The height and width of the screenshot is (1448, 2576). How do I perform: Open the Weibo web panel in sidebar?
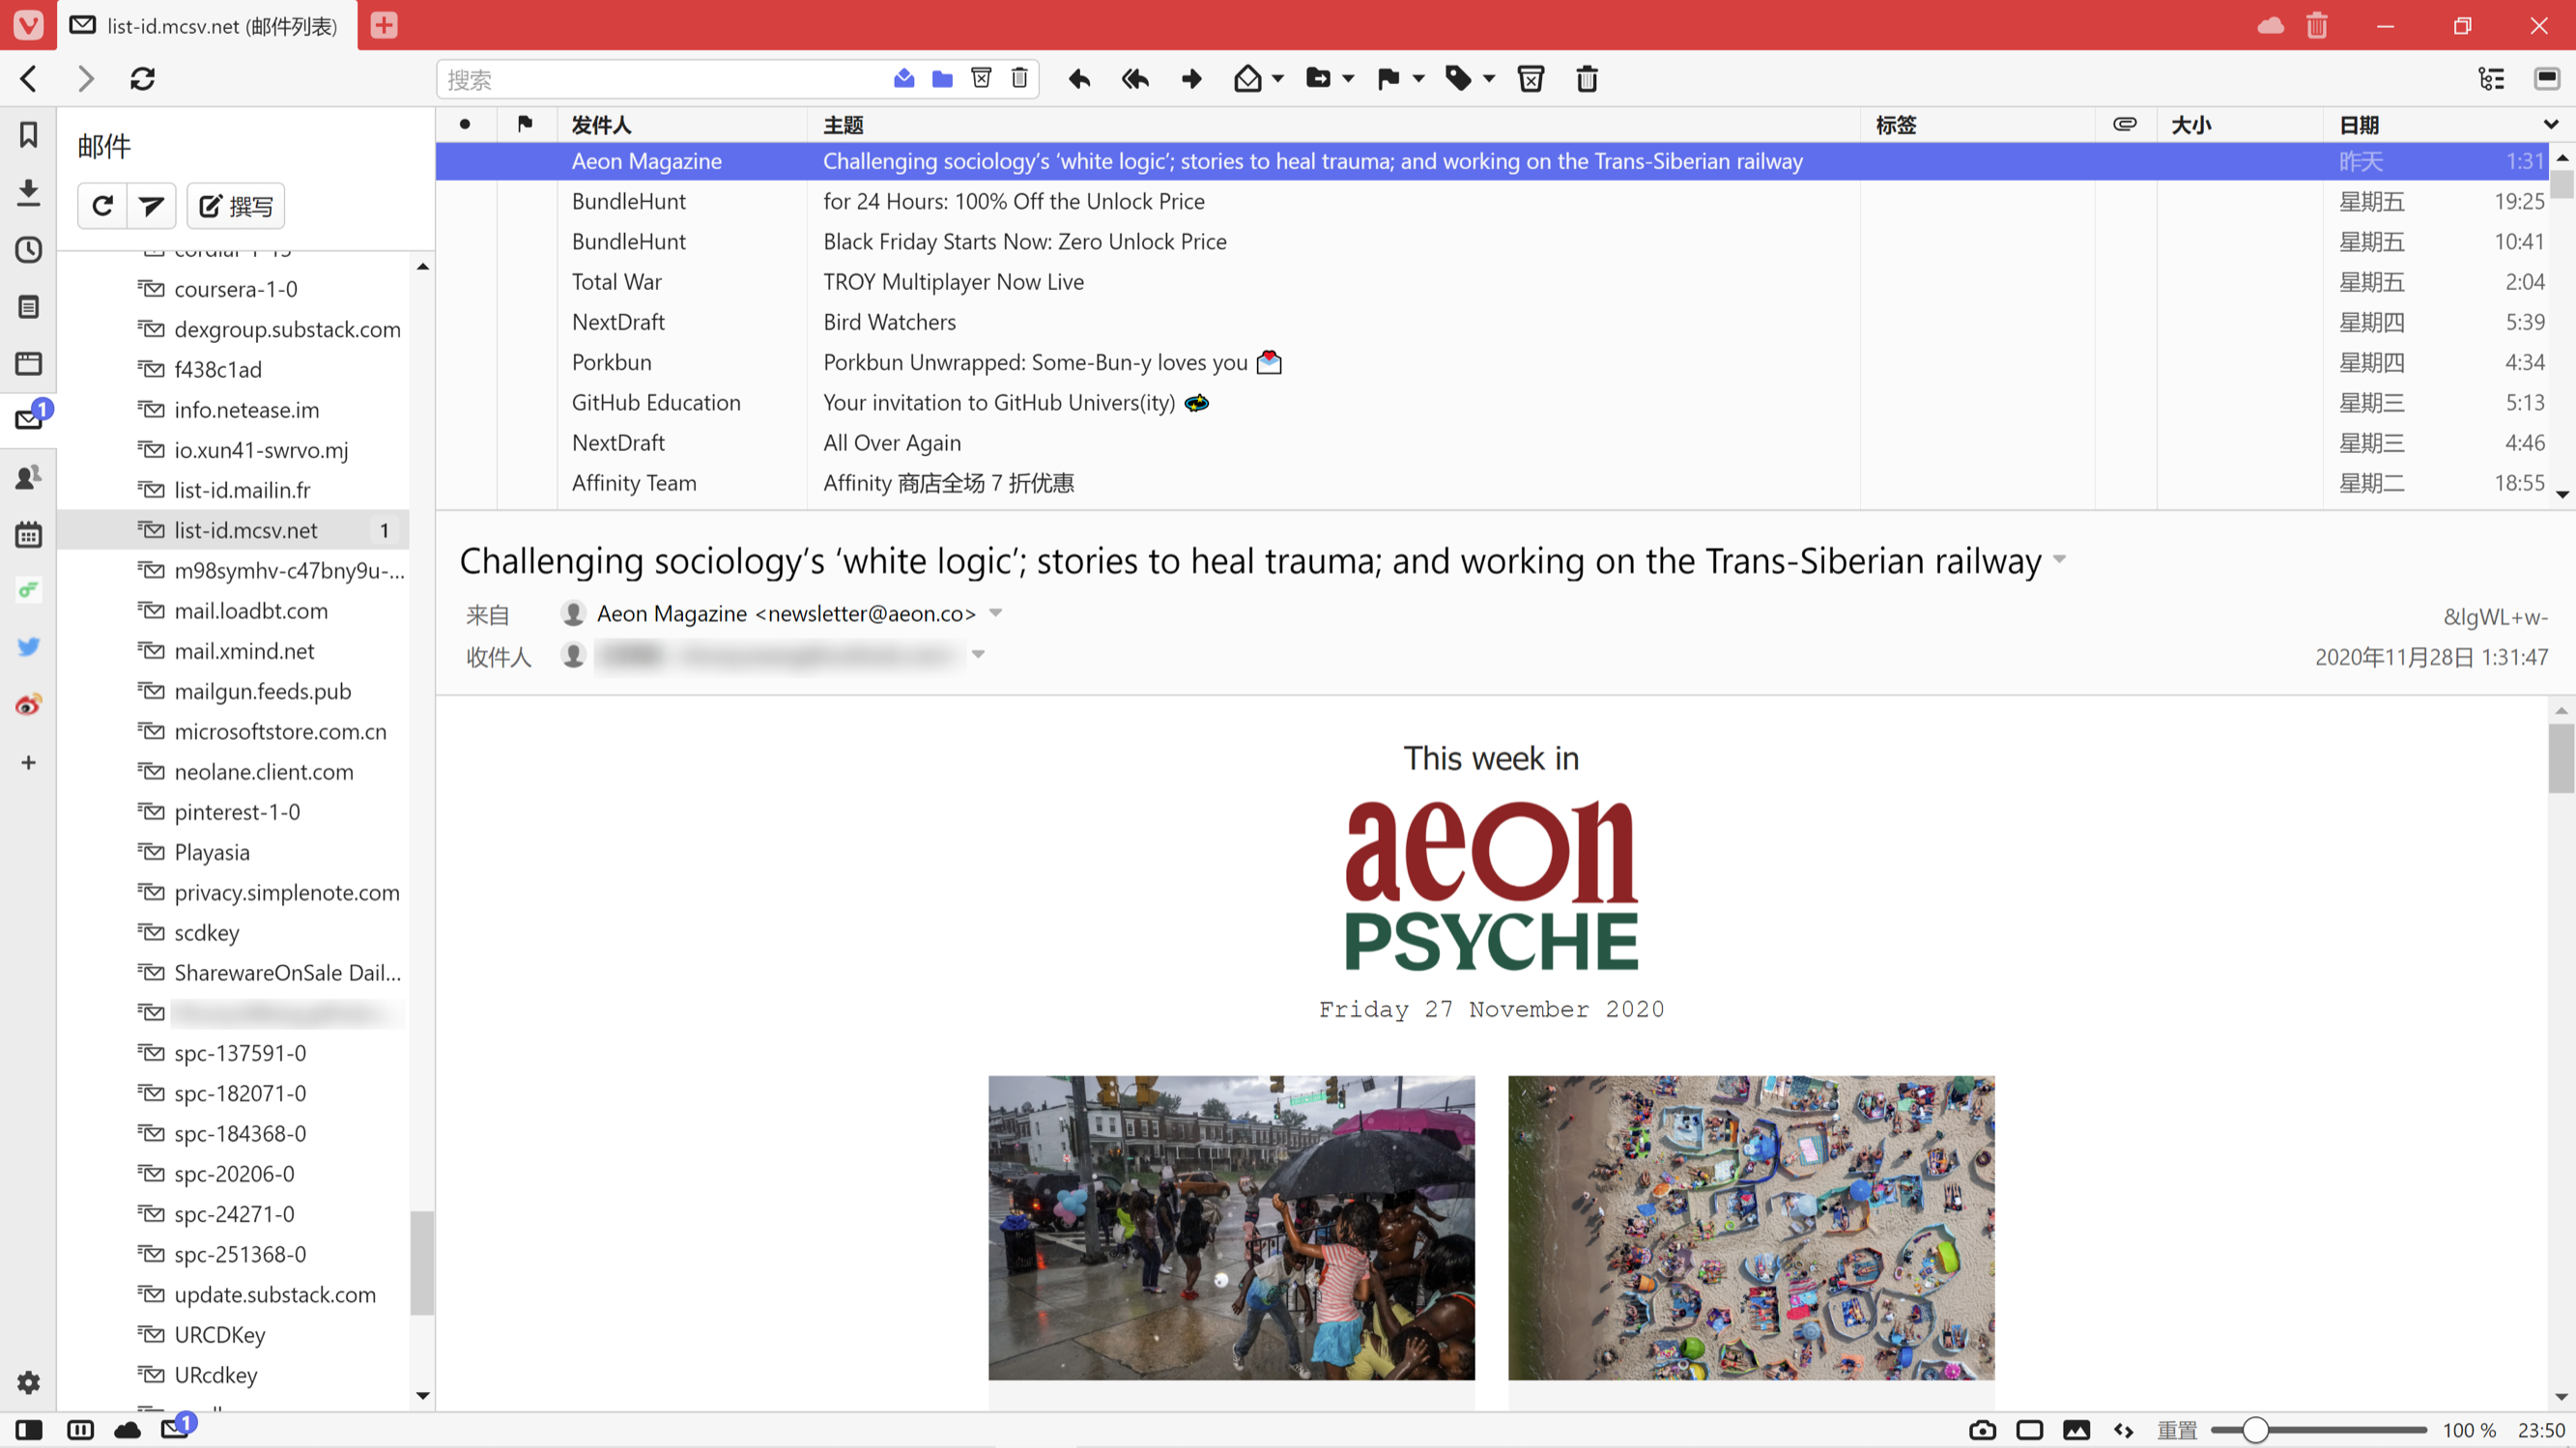point(28,705)
